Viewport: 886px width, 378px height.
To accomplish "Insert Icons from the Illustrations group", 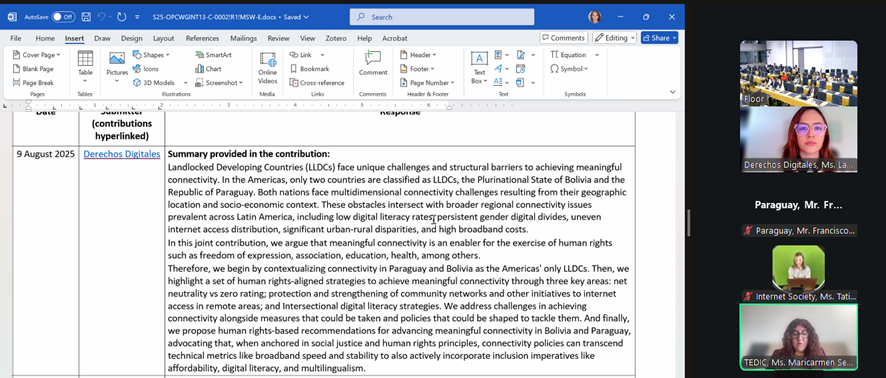I will (x=146, y=69).
